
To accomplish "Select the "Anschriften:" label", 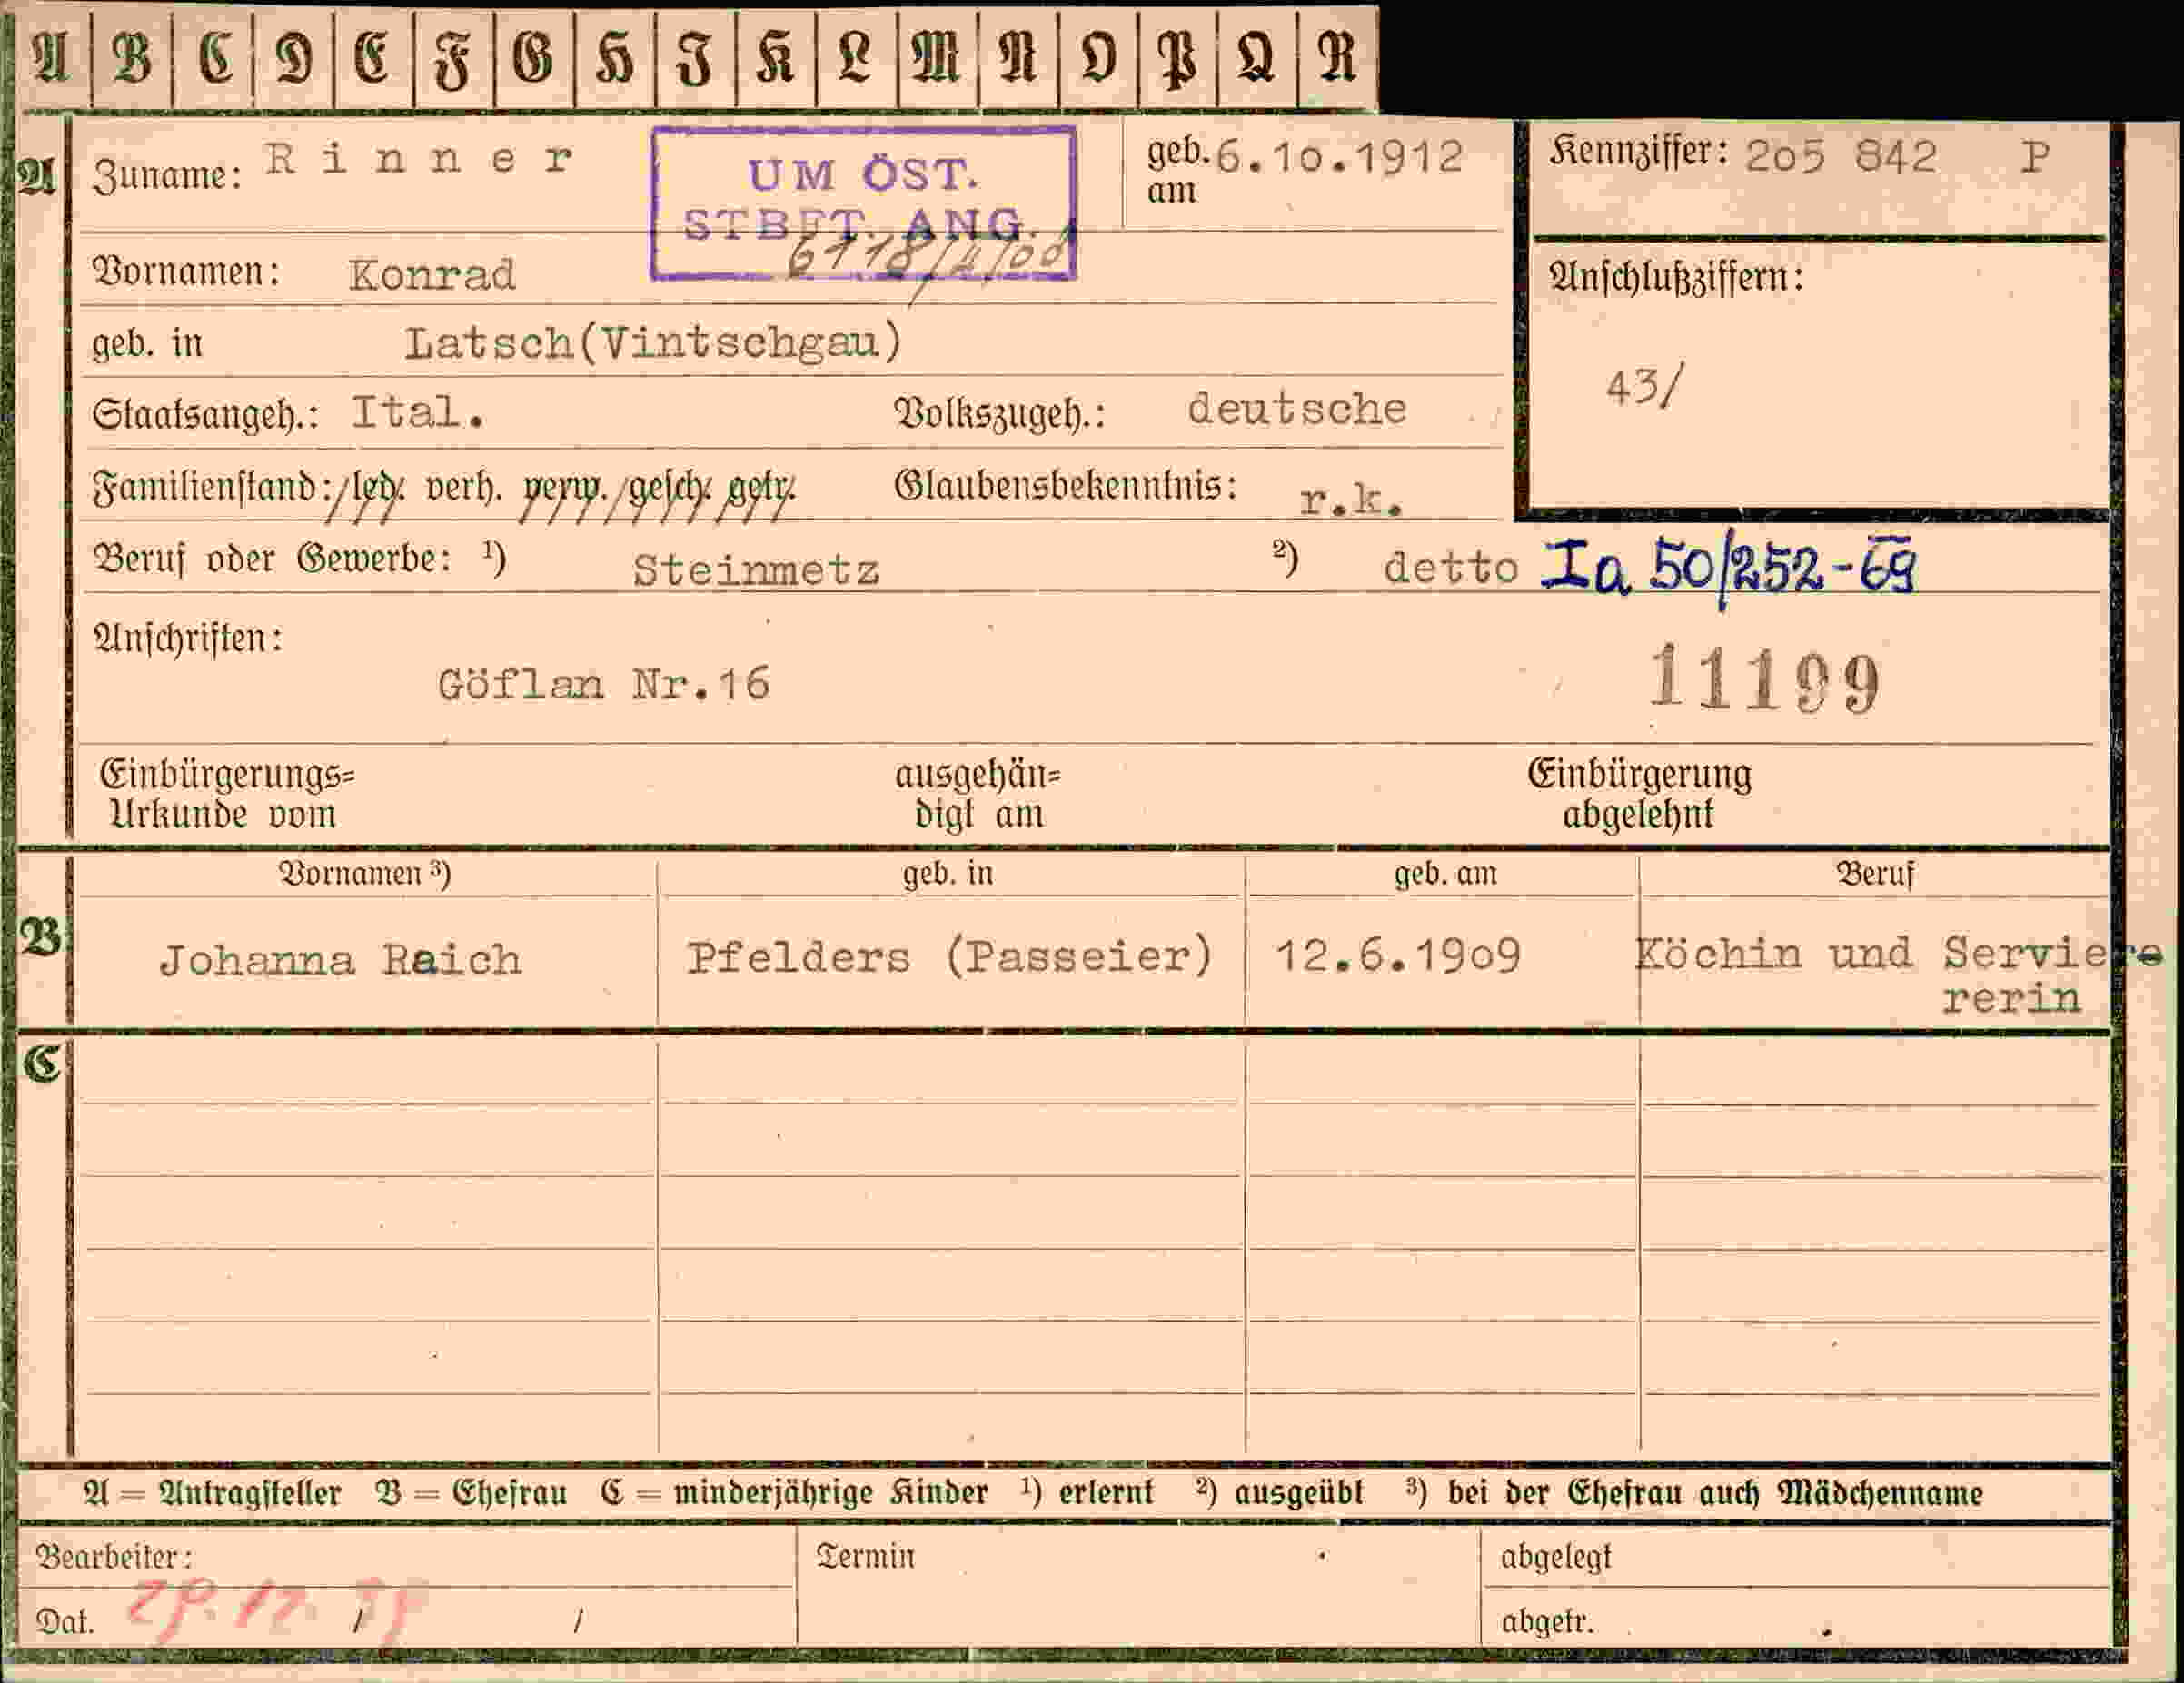I will coord(188,638).
